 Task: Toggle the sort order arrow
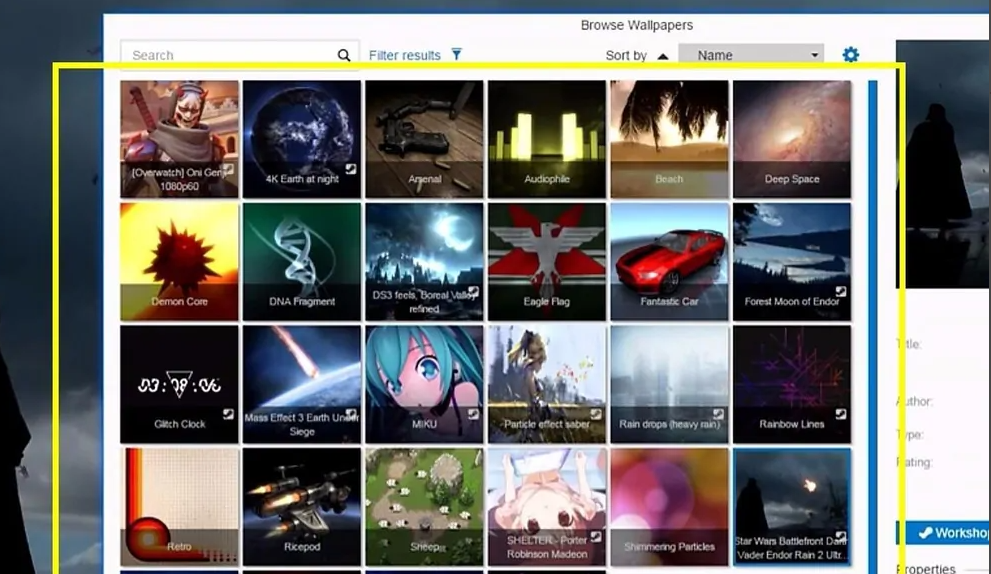pyautogui.click(x=662, y=56)
